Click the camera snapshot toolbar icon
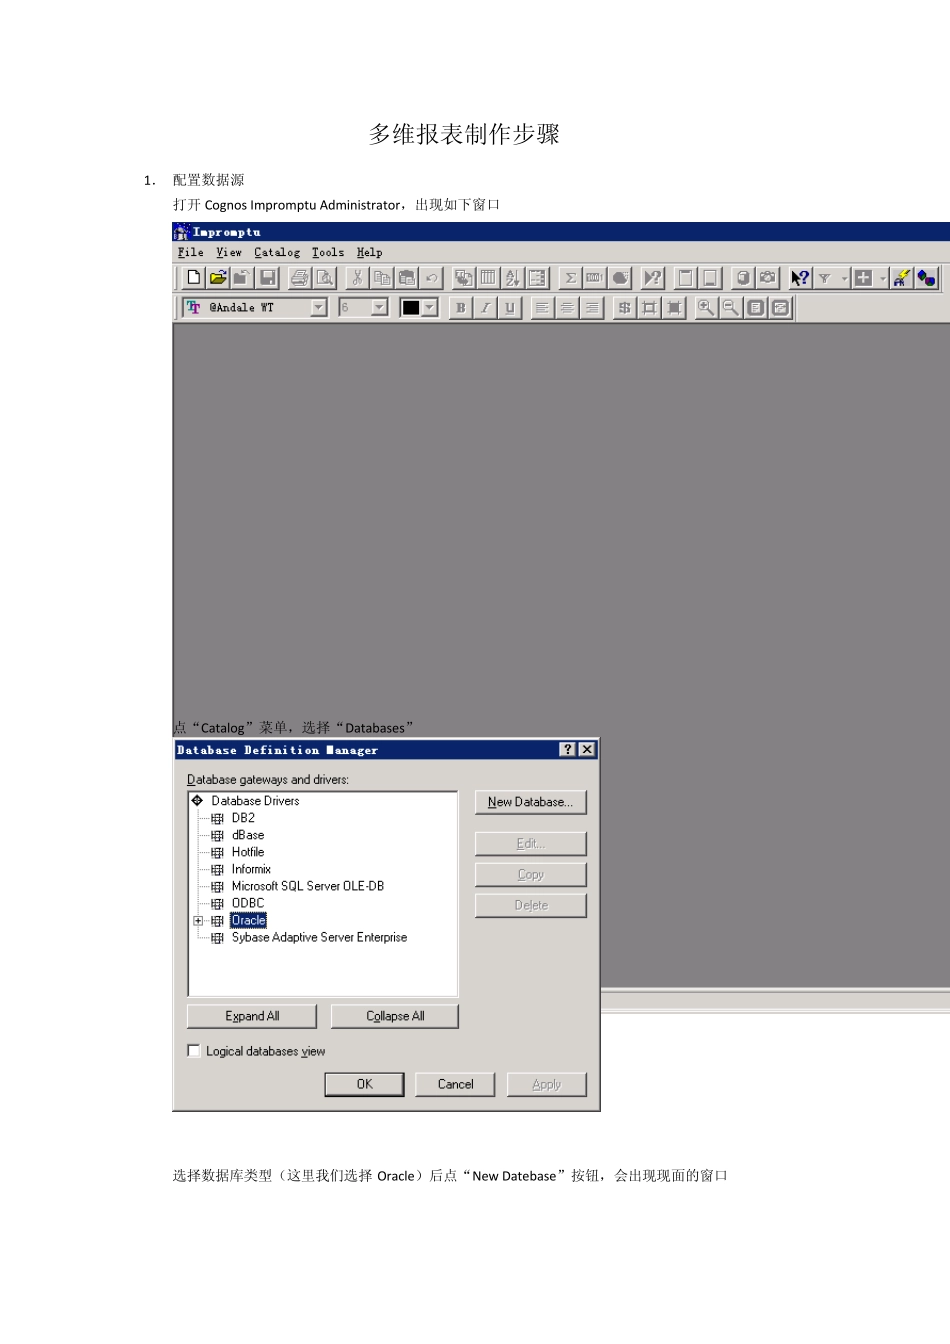 click(x=767, y=278)
